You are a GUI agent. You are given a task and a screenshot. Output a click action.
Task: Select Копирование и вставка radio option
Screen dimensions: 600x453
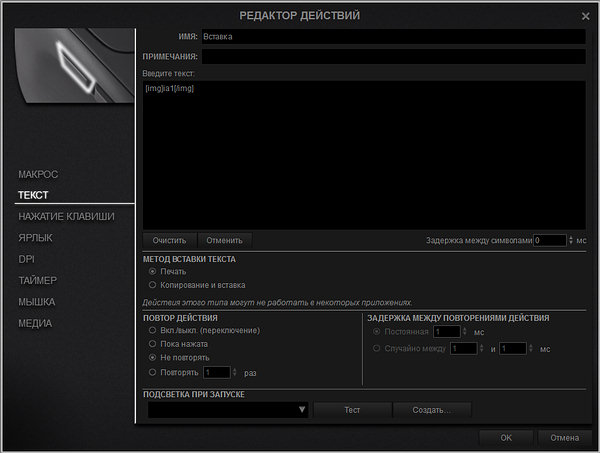coord(152,285)
